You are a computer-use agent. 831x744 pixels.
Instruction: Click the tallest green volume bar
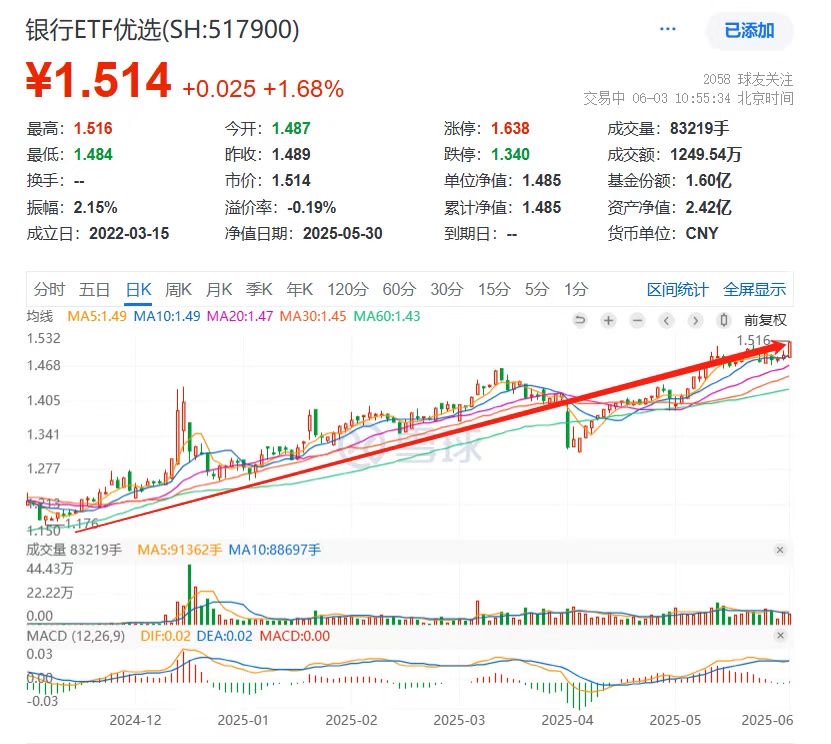click(190, 595)
